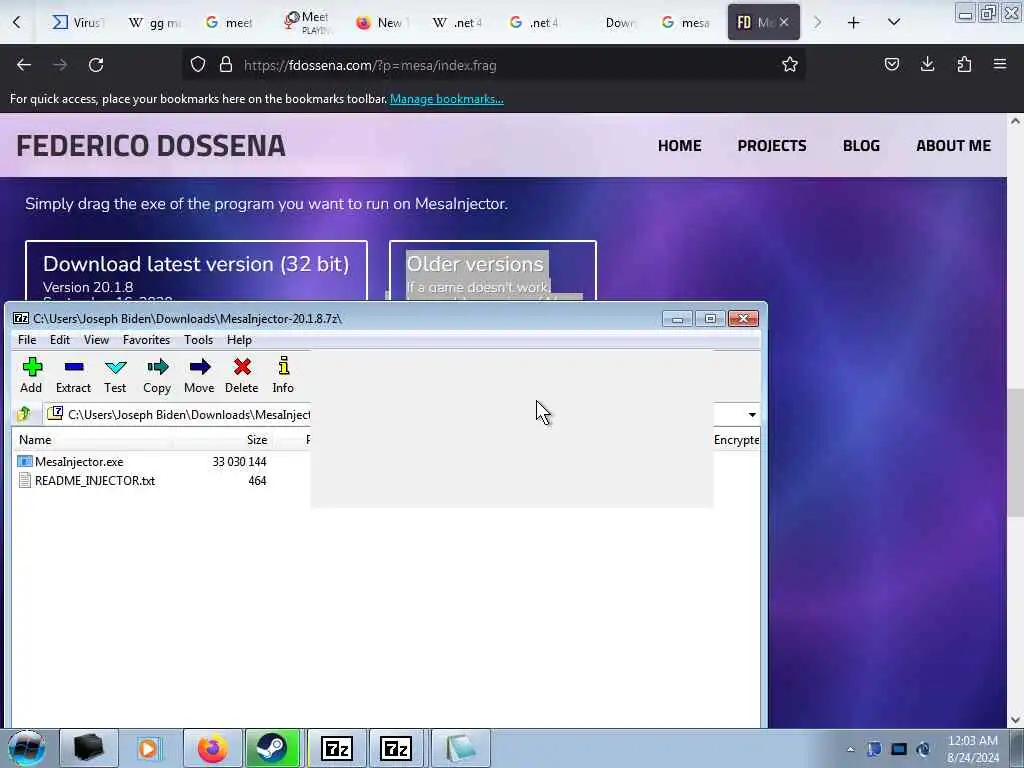Reload the current Firefox page
The image size is (1024, 768).
[96, 65]
